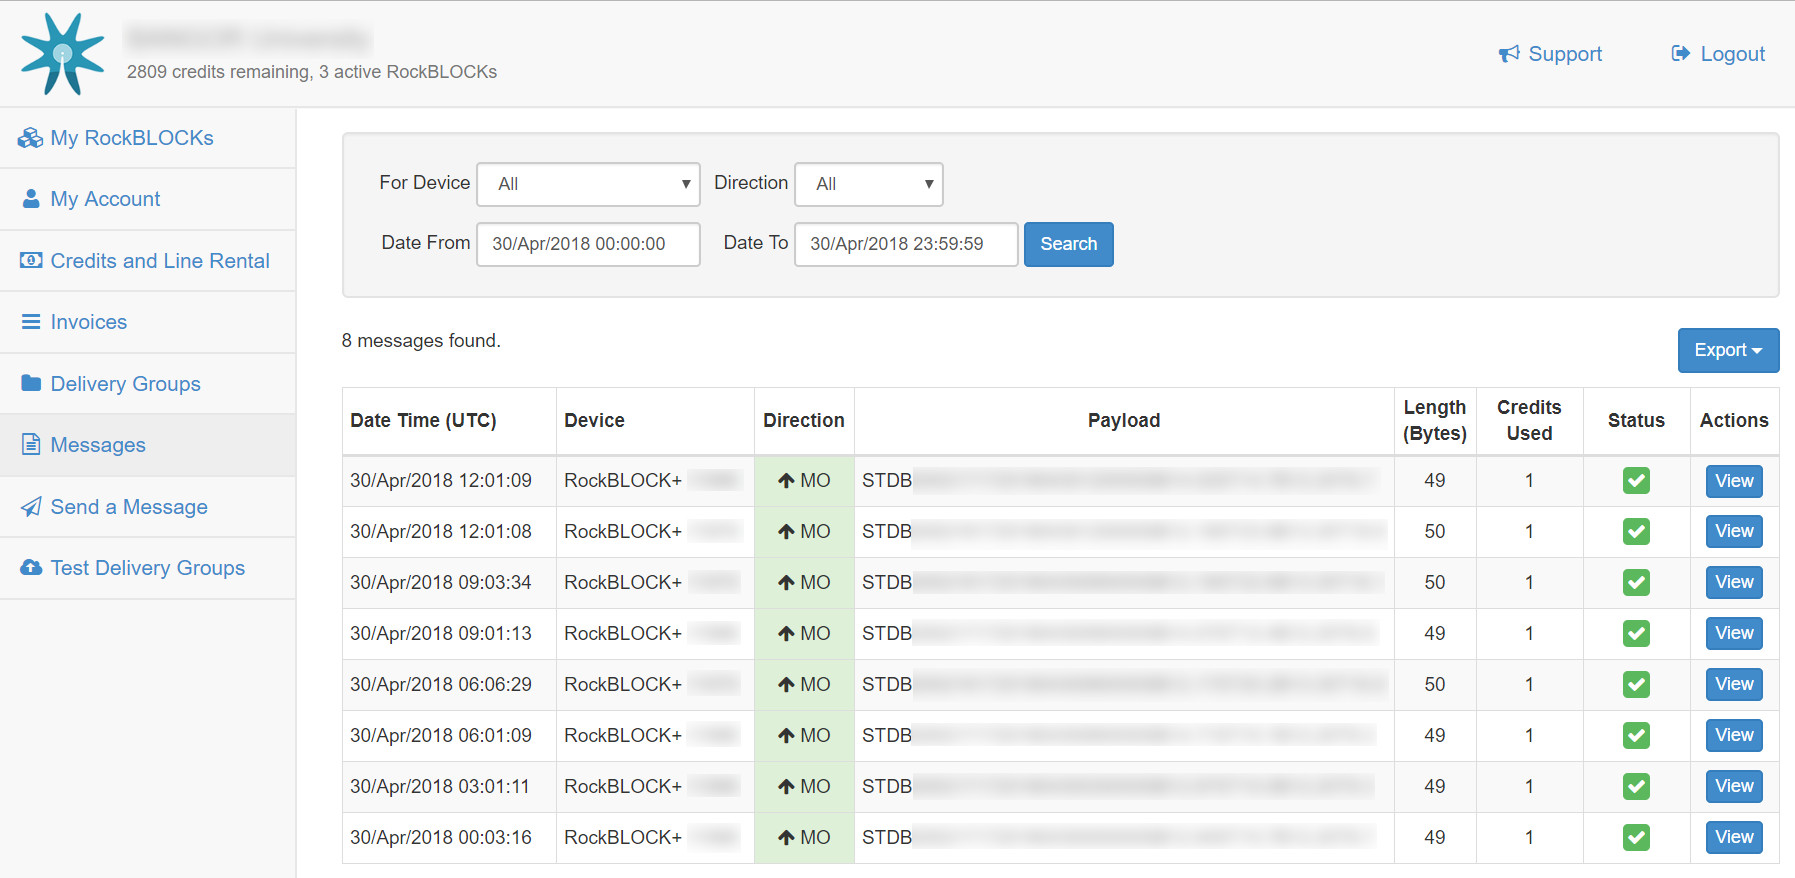The image size is (1795, 878).
Task: Click the Logout arrow icon
Action: click(x=1681, y=54)
